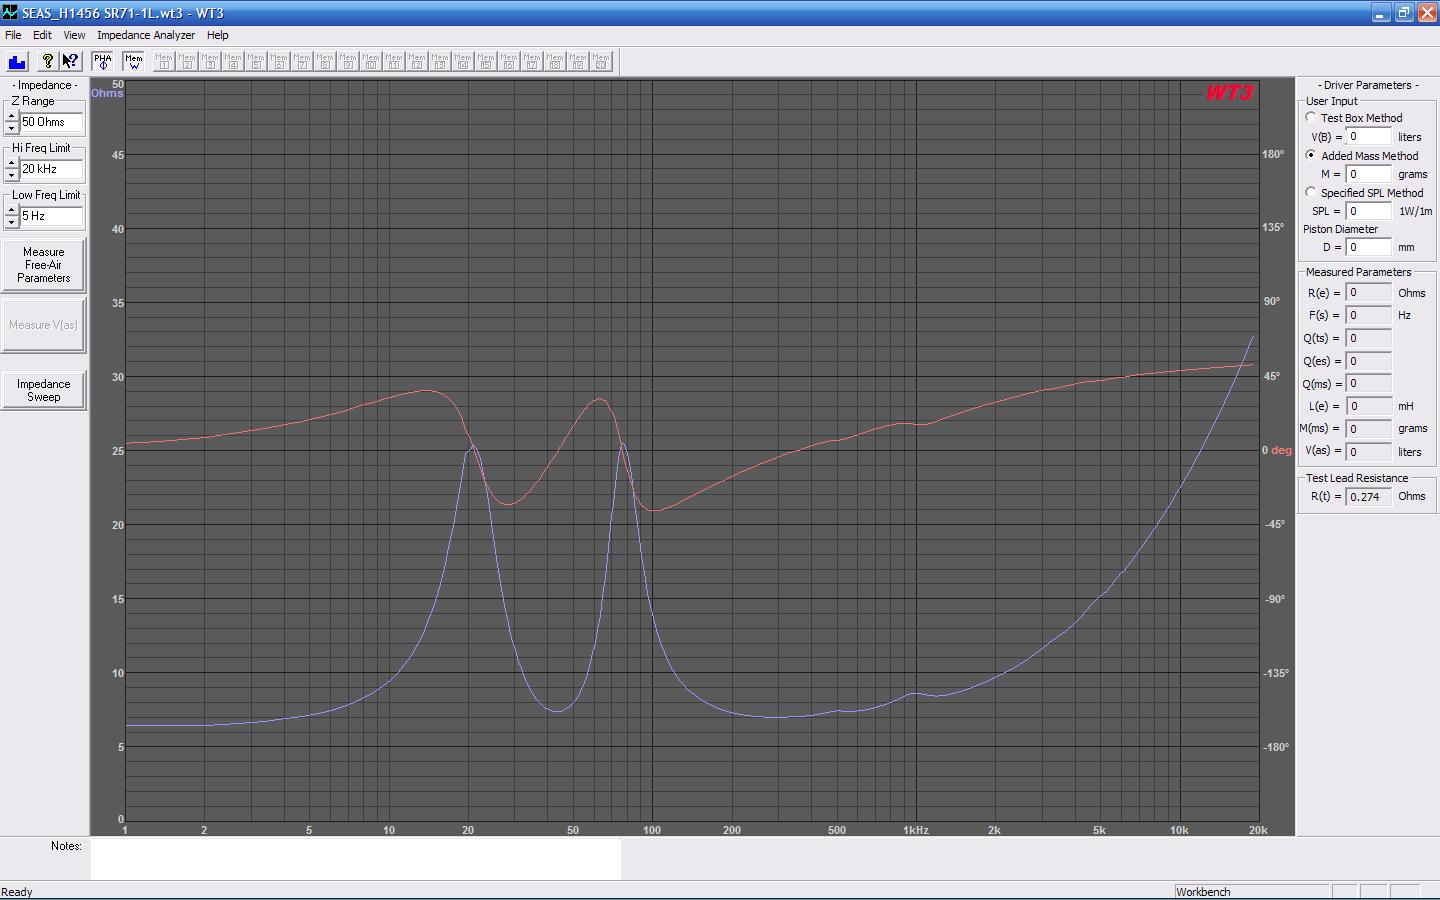Click the Z Range 50 Ohms field
Viewport: 1440px width, 900px height.
click(x=52, y=122)
